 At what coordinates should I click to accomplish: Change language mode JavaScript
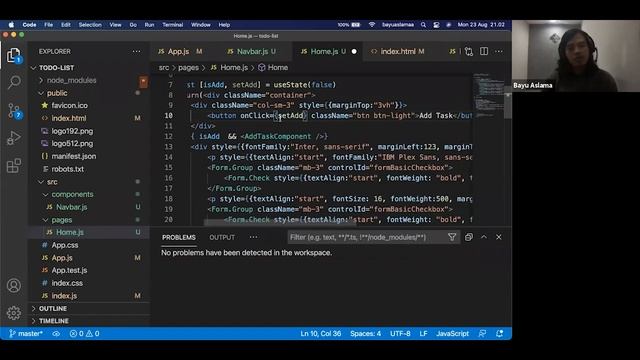pos(452,333)
